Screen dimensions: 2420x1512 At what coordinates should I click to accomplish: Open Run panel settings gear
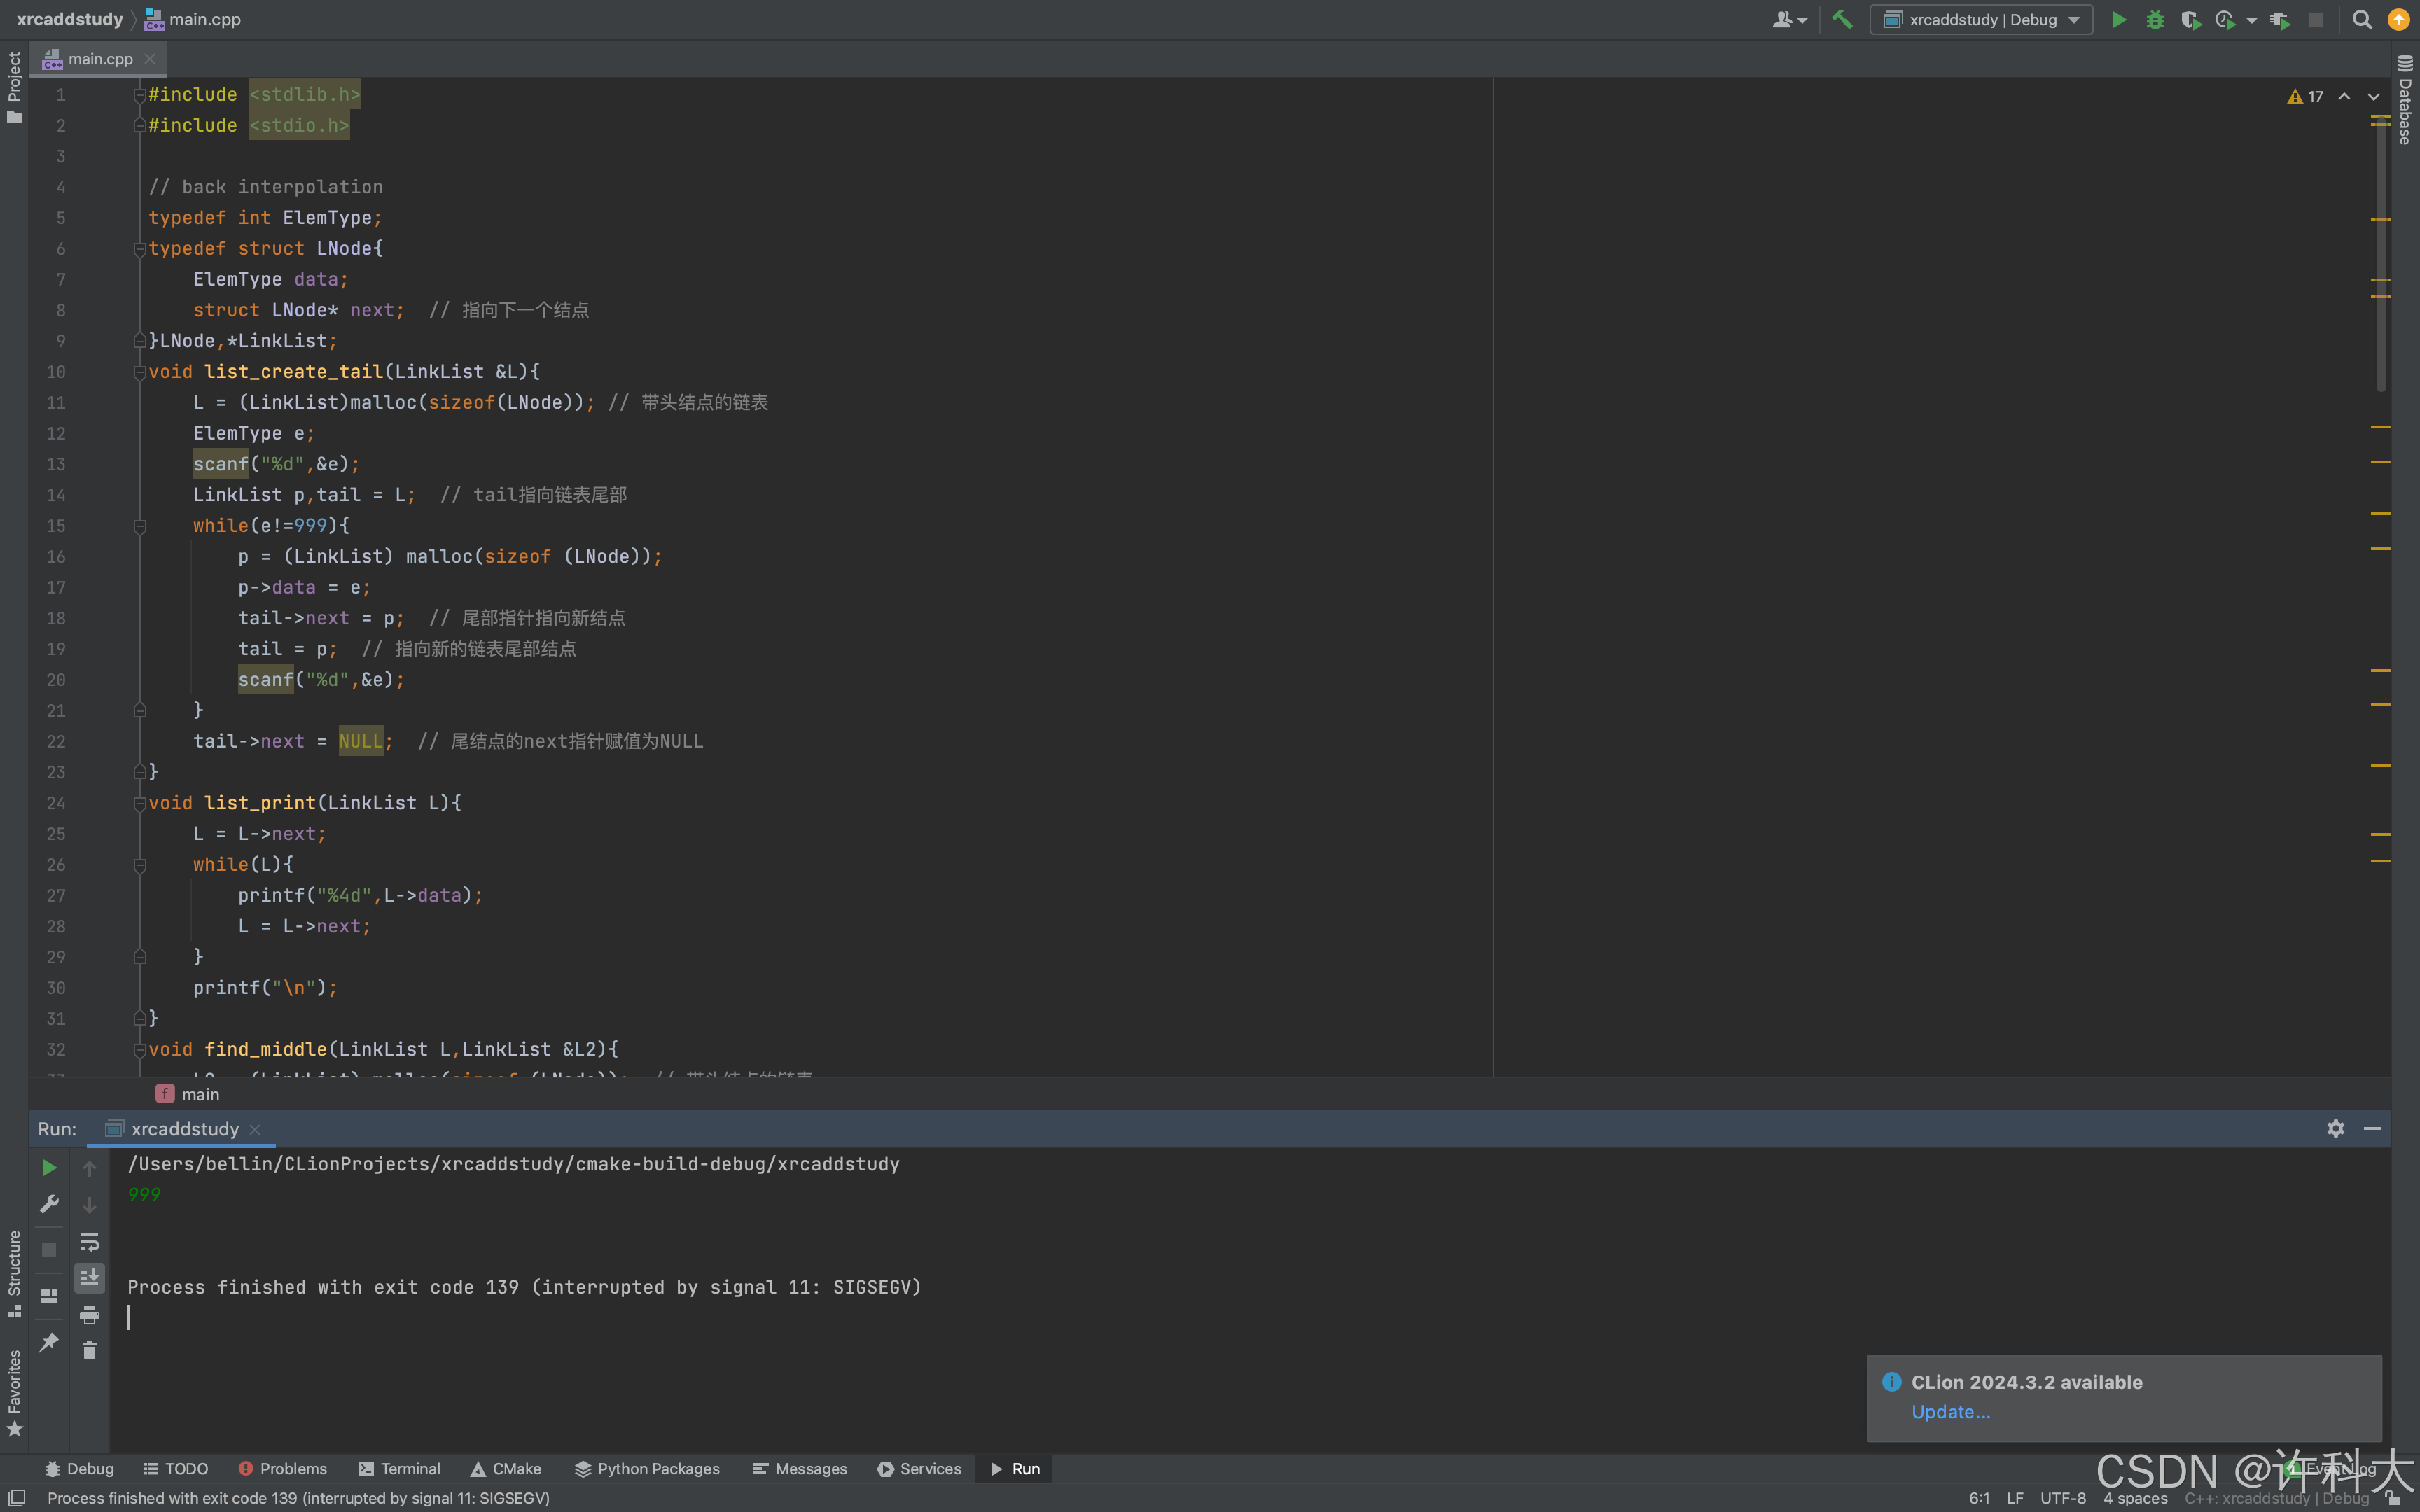(x=2335, y=1128)
